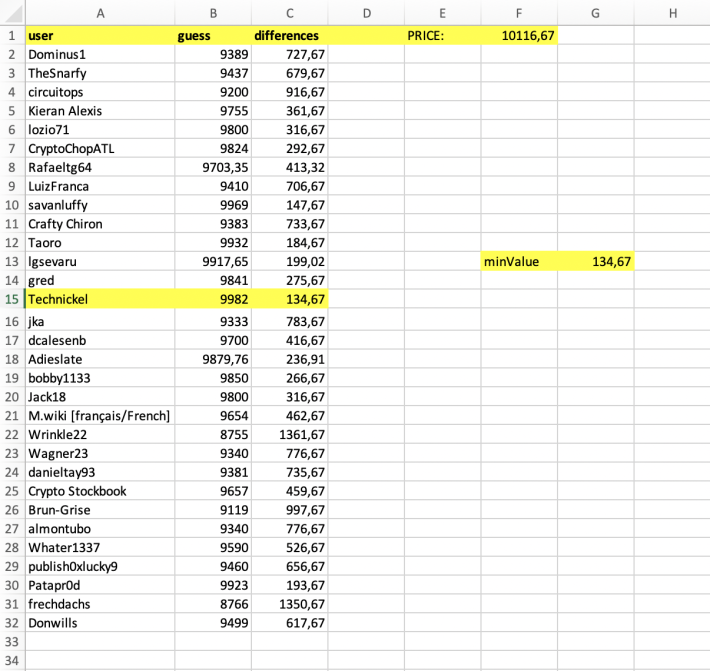Click the jka user cell
The height and width of the screenshot is (671, 710).
pyautogui.click(x=100, y=321)
